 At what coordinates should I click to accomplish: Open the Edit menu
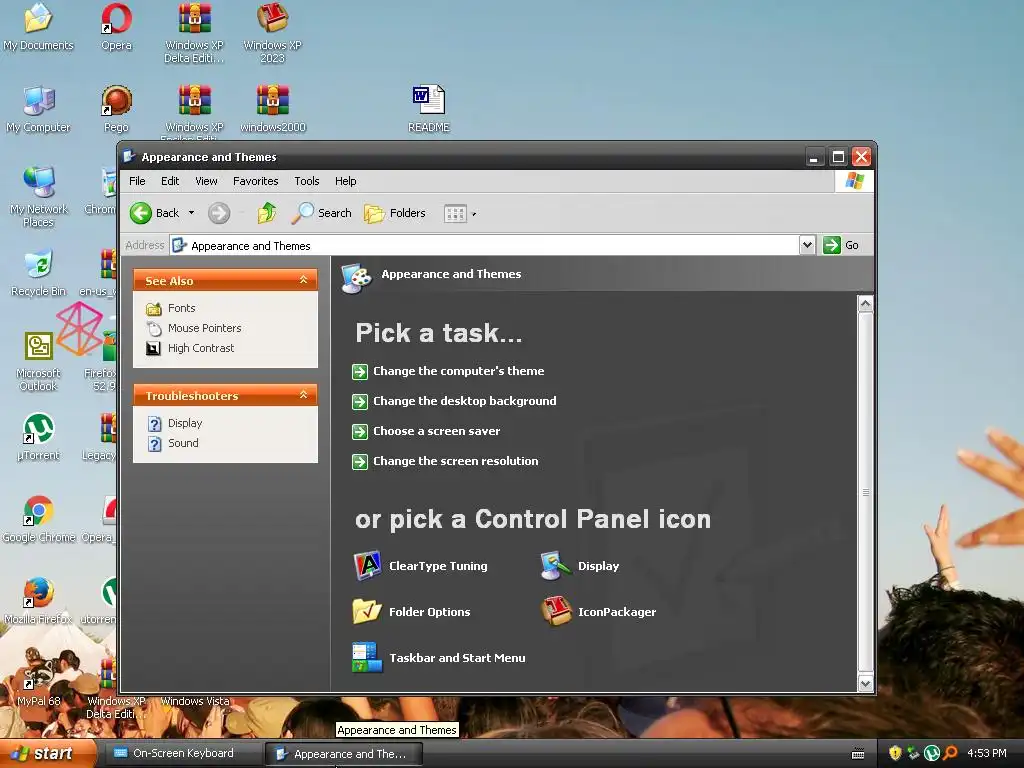(x=170, y=181)
